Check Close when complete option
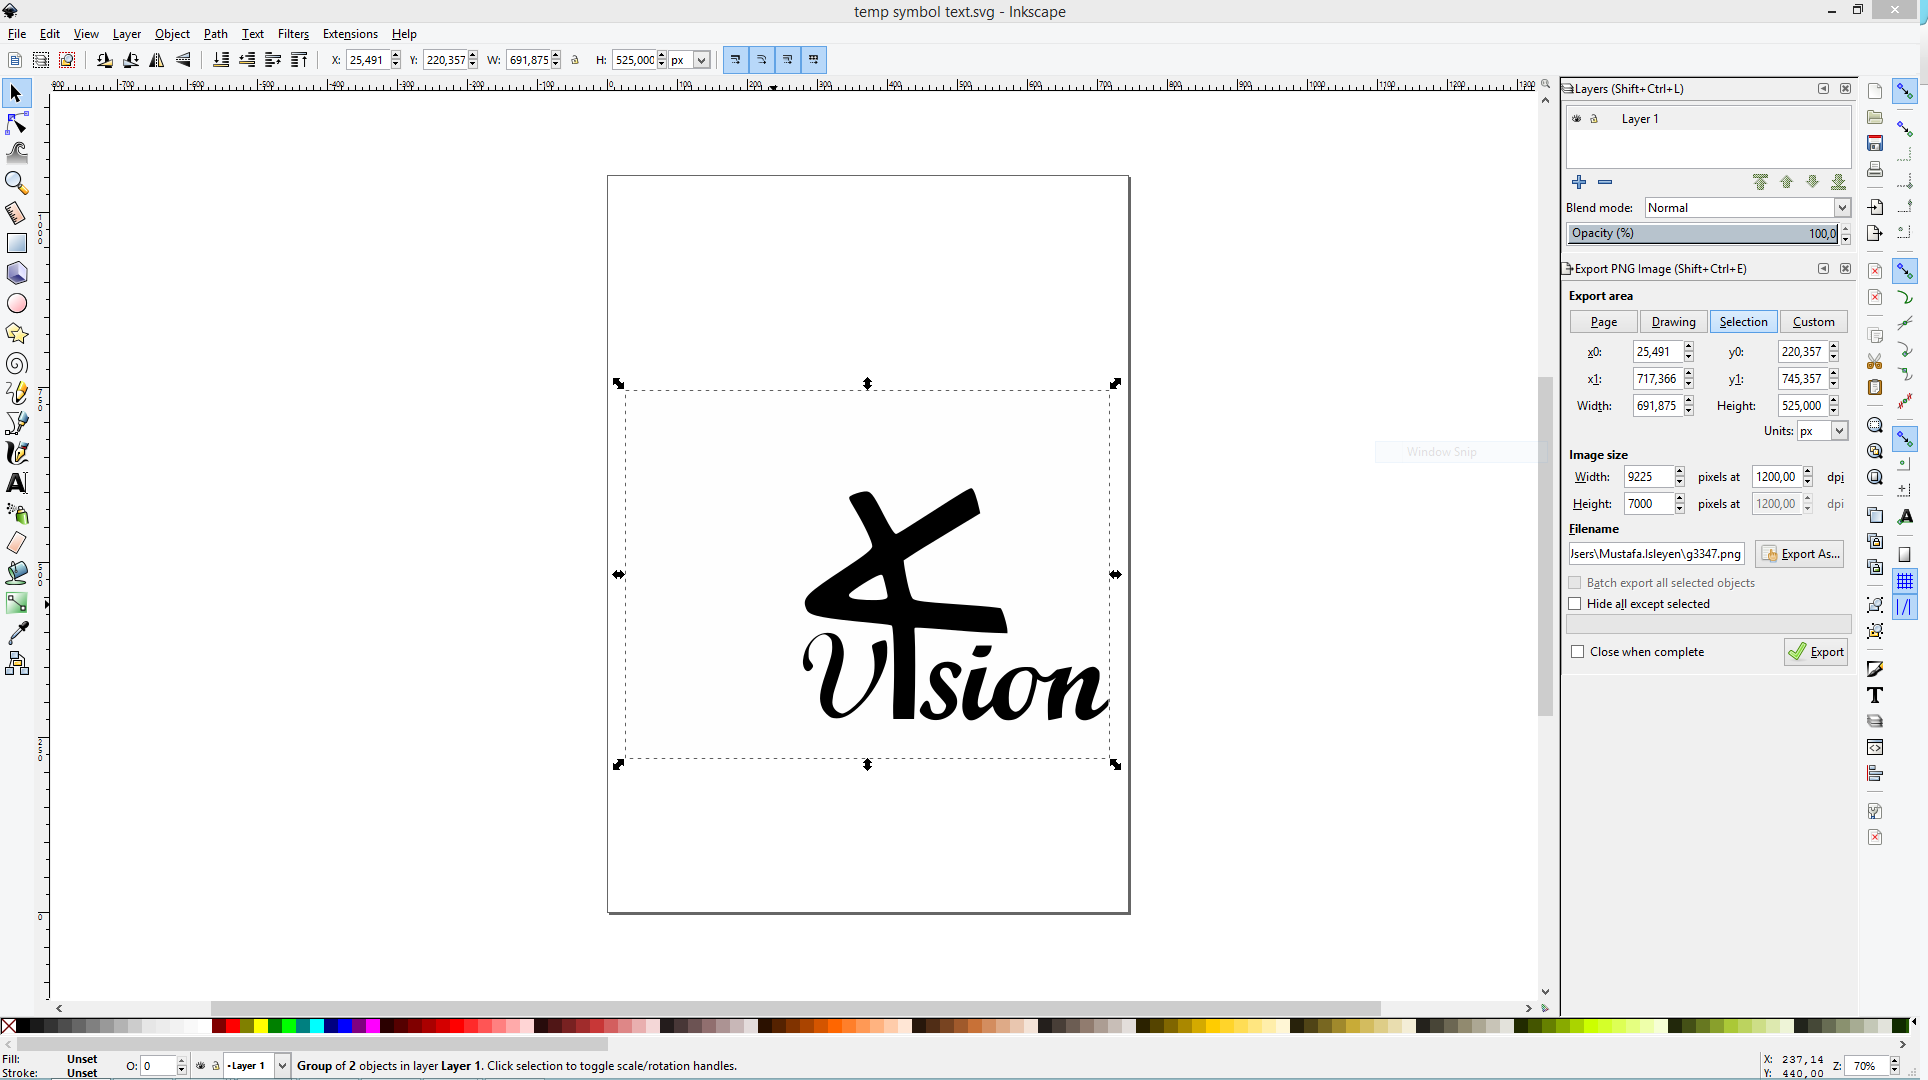The image size is (1928, 1080). [1578, 652]
